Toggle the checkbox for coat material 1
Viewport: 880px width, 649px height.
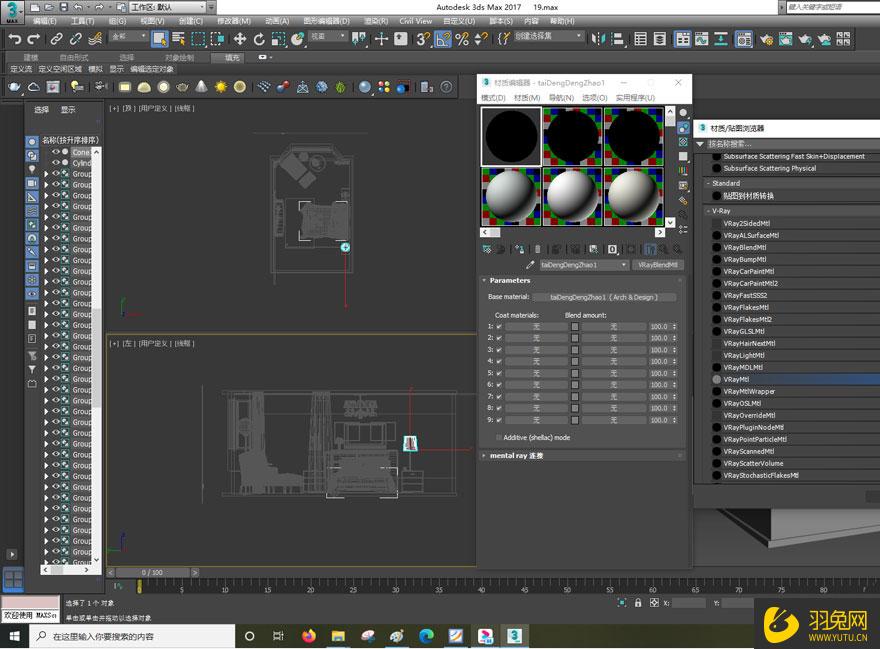click(498, 327)
